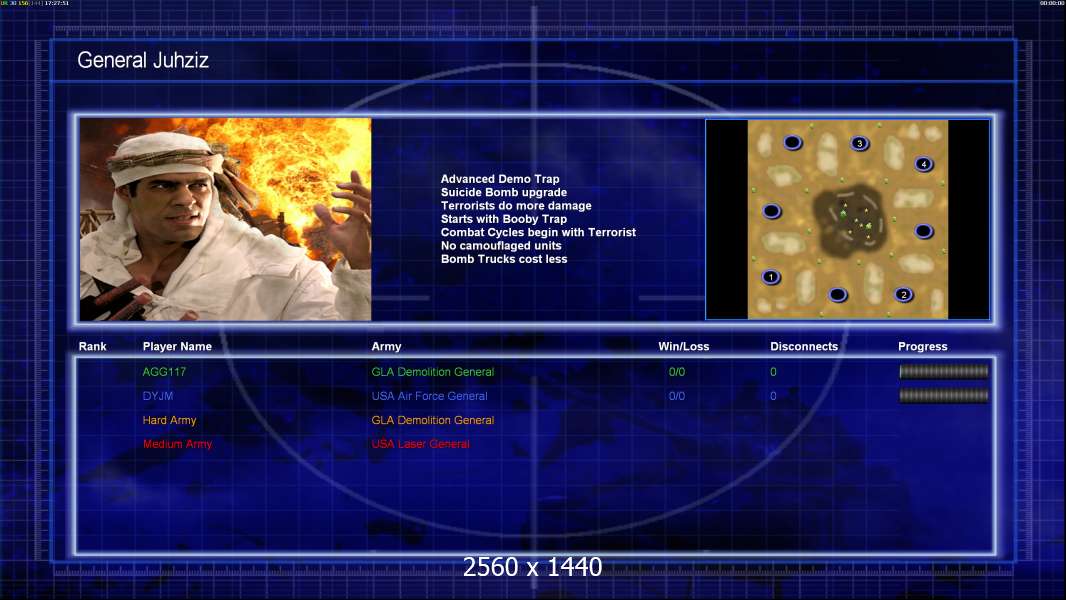Click the Medium Army player entry
Screen dimensions: 1066x600
[177, 444]
